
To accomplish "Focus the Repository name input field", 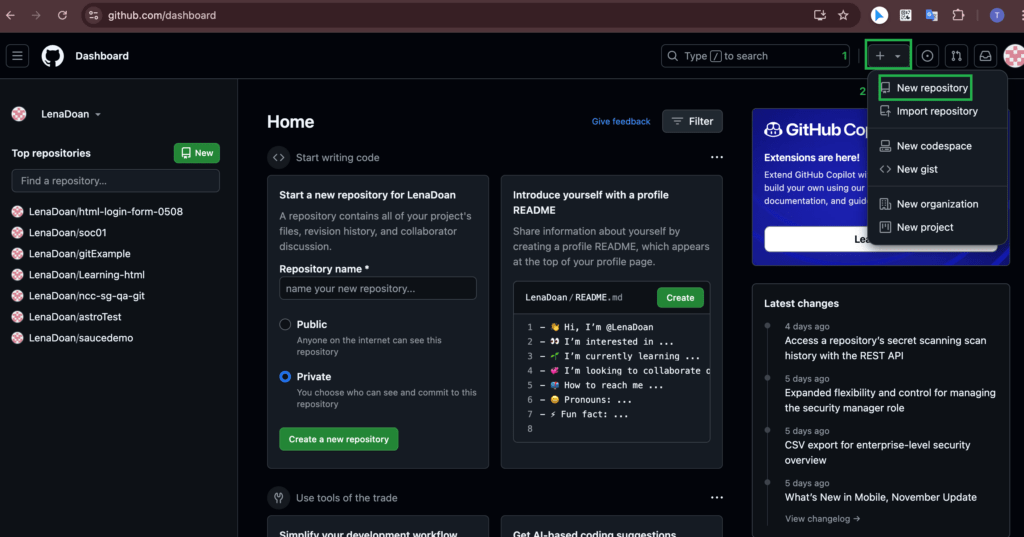I will [377, 288].
